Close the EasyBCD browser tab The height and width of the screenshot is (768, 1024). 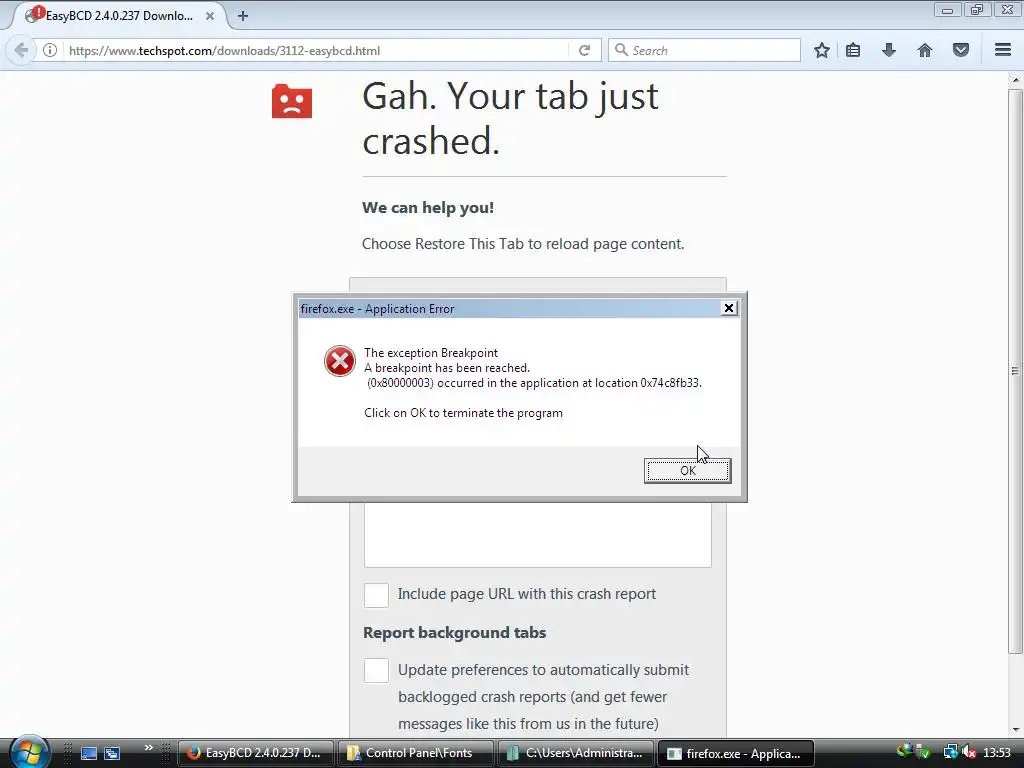point(210,16)
